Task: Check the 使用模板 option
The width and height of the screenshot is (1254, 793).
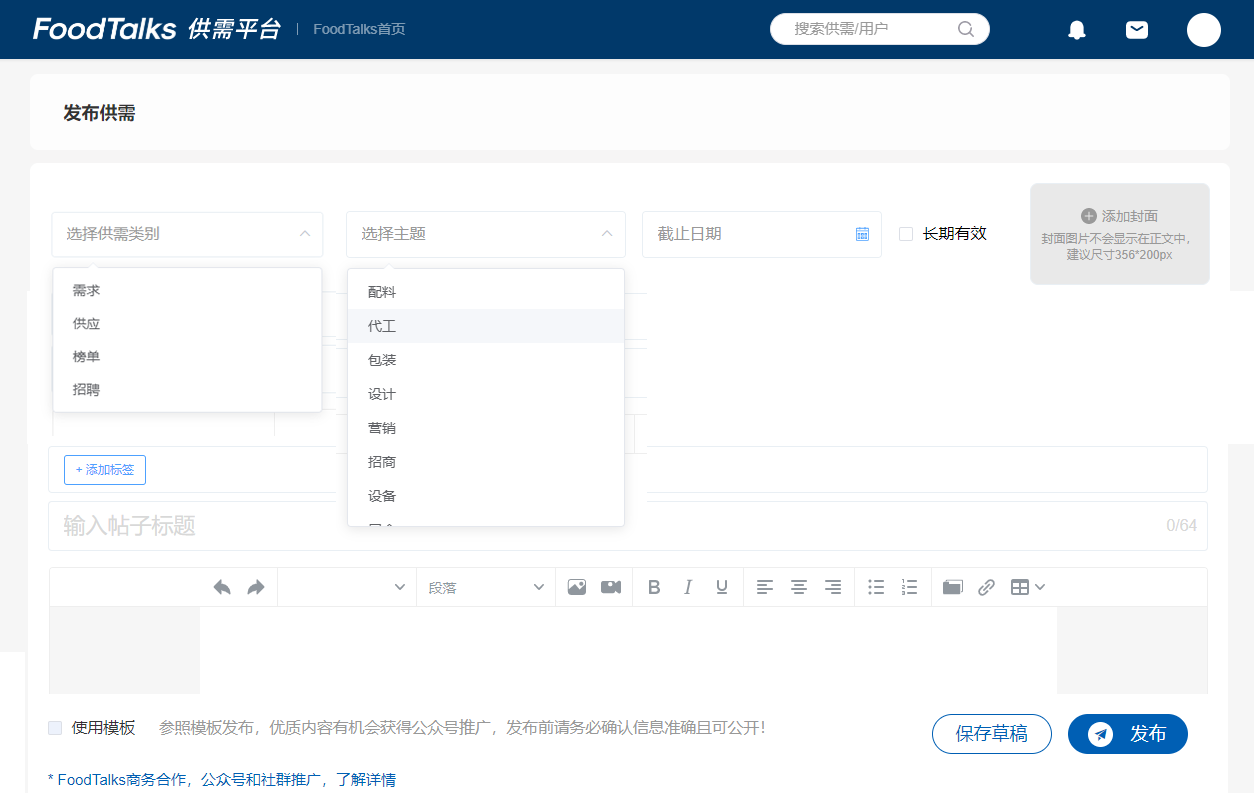Action: 55,728
